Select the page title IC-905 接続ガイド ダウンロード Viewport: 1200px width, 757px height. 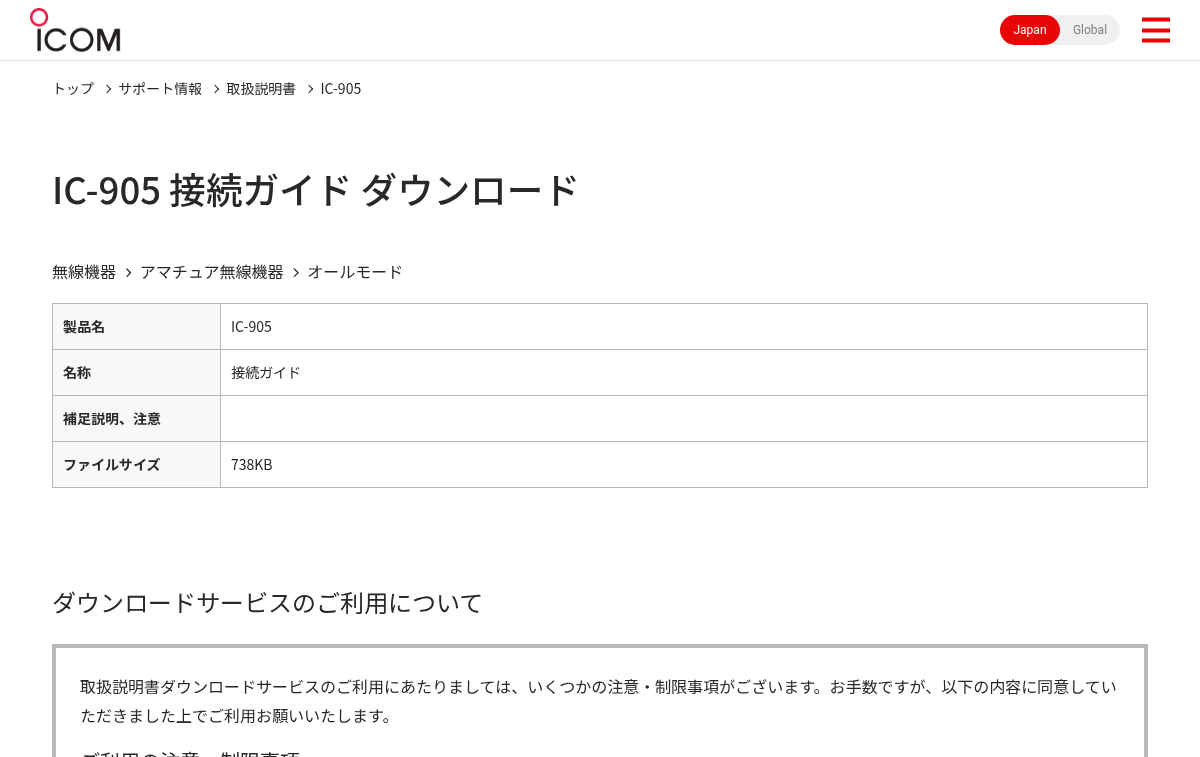[315, 190]
